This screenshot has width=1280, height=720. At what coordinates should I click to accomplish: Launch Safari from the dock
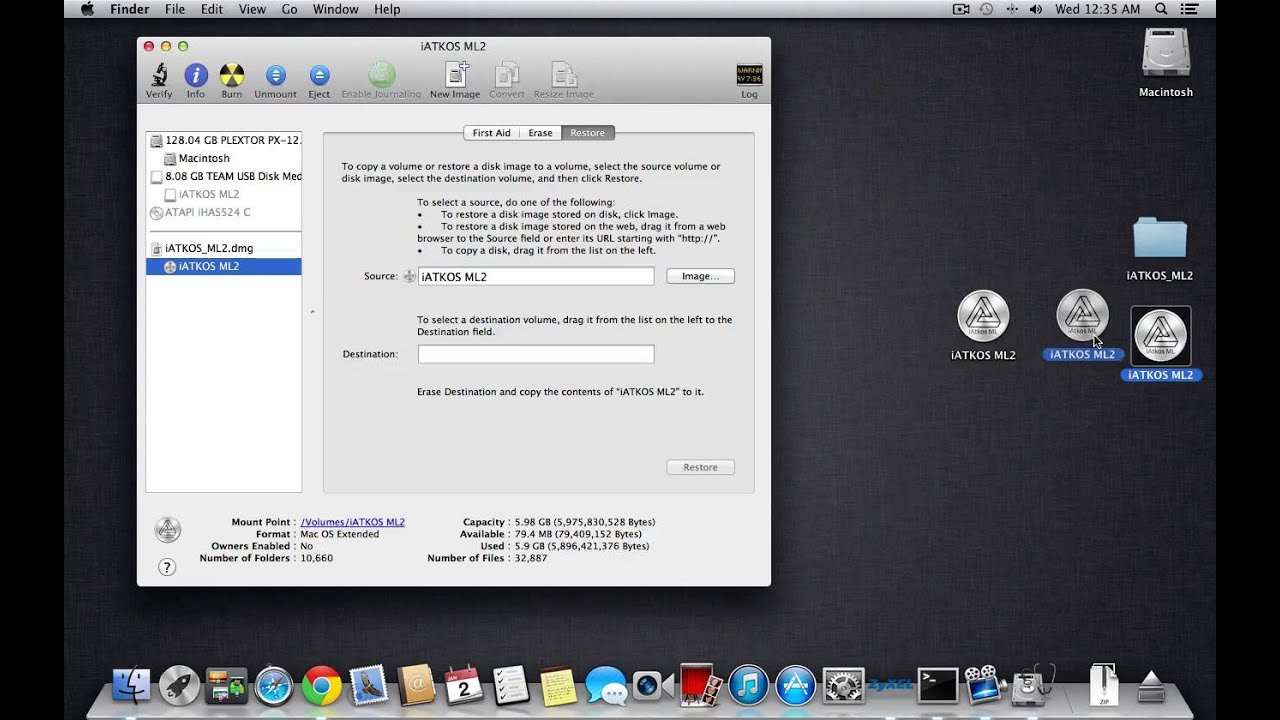tap(273, 685)
